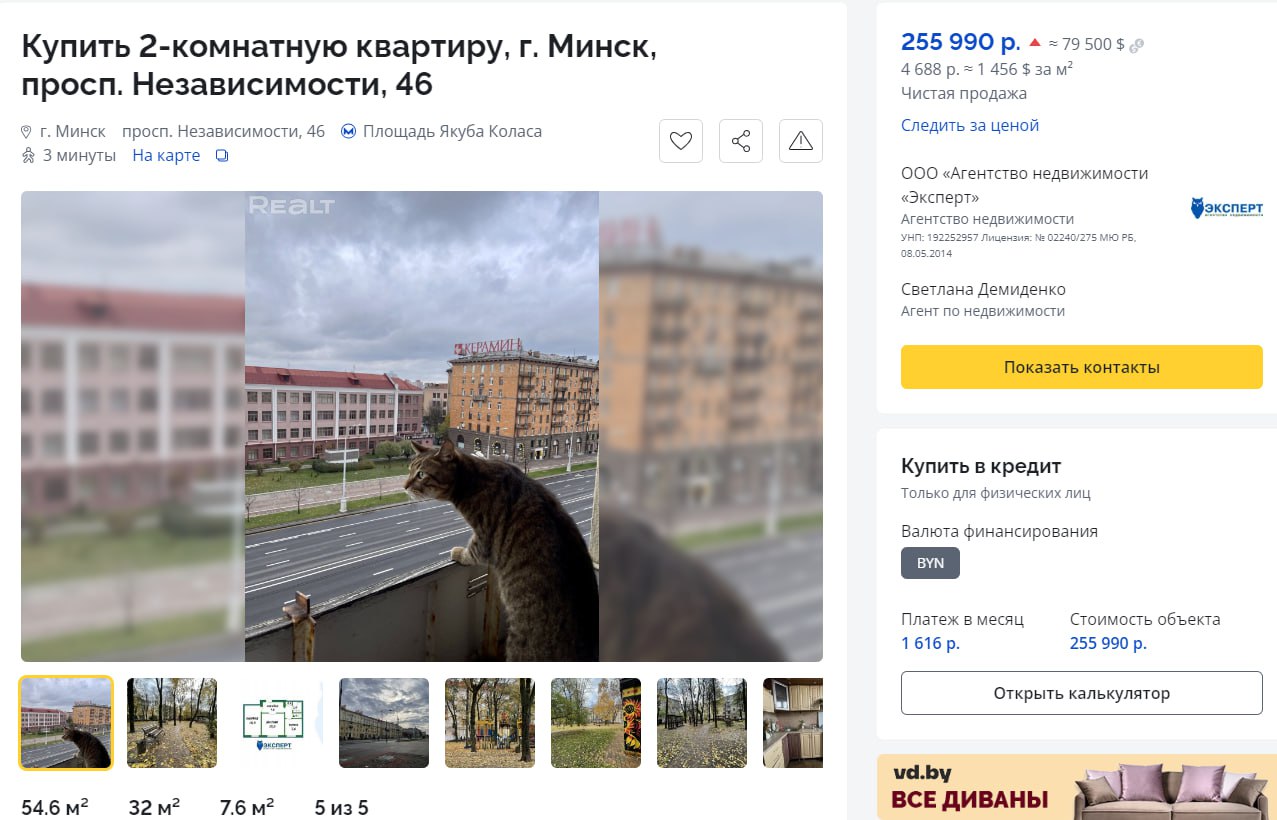Click the red price increase arrow
Viewport: 1277px width, 820px height.
[1035, 43]
